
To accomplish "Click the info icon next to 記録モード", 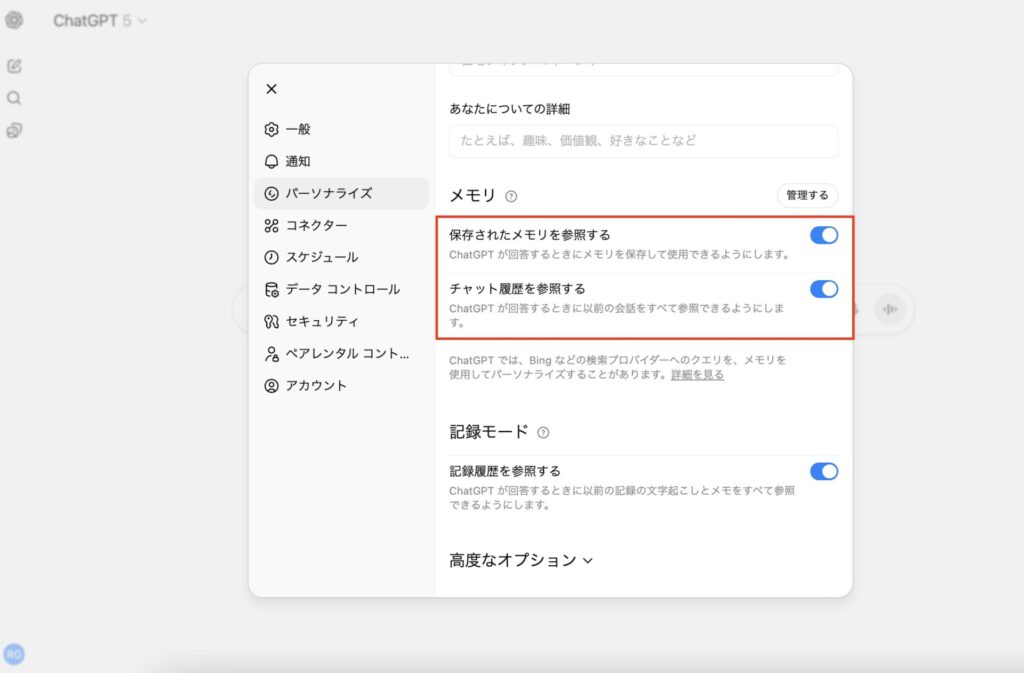I will click(543, 433).
